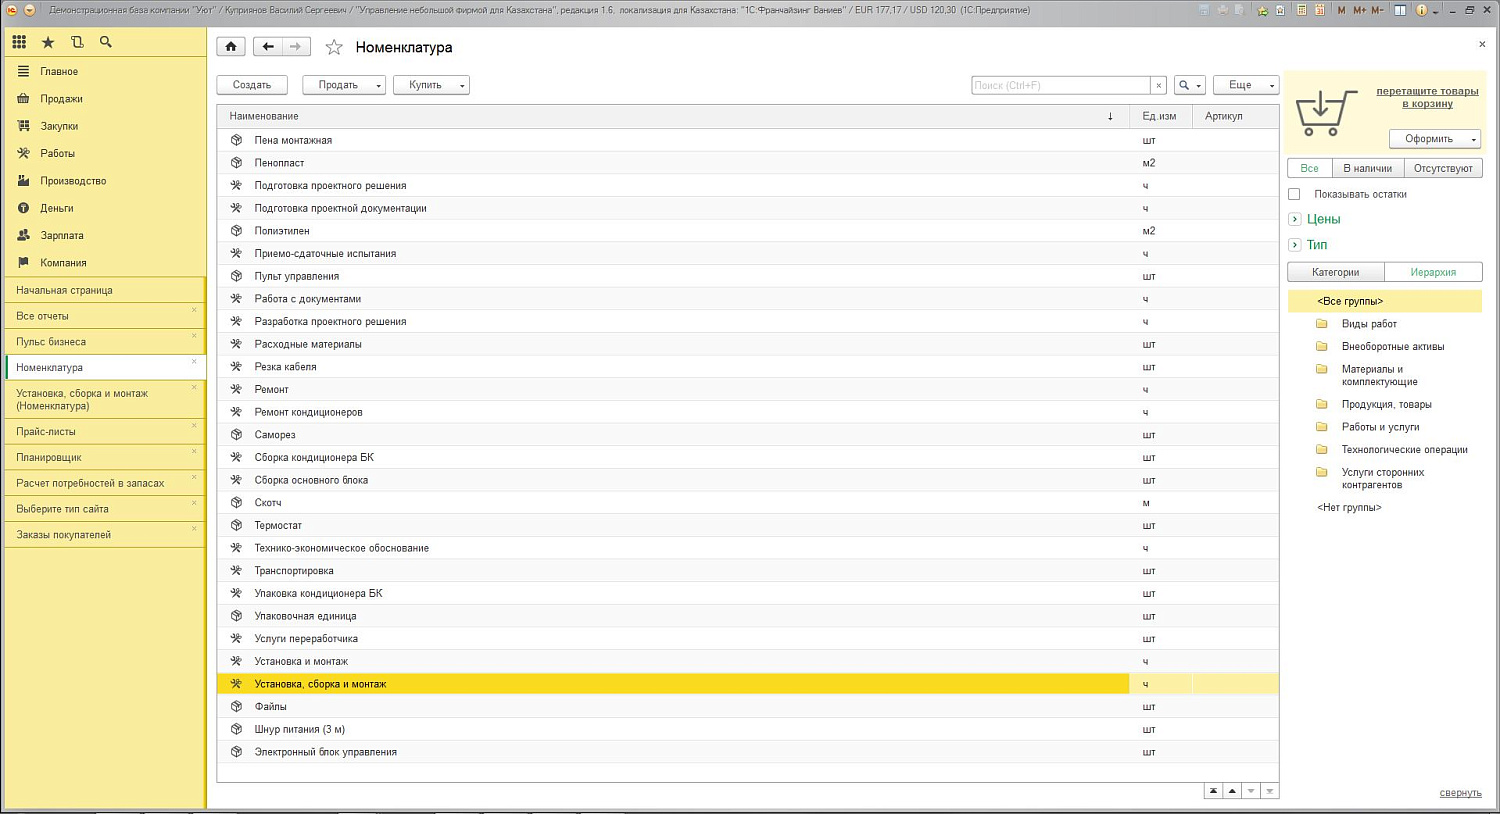This screenshot has width=1500, height=814.
Task: Expand the Цены filter section
Action: click(x=1295, y=219)
